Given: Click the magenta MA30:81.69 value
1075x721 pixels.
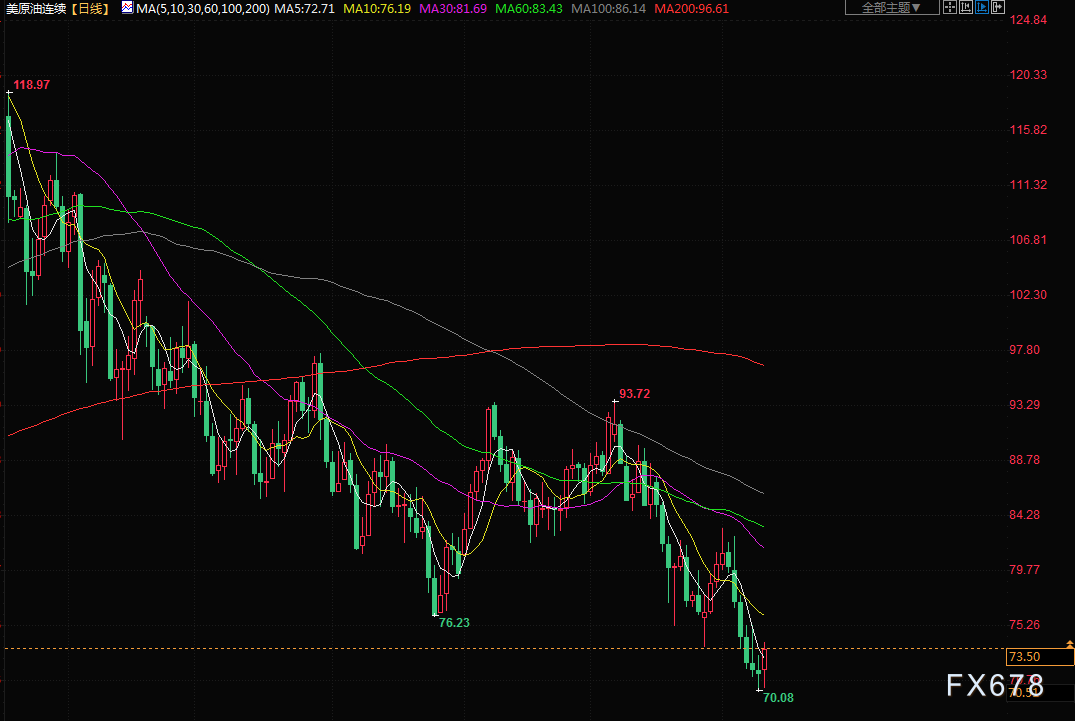Looking at the screenshot, I should click(x=453, y=9).
